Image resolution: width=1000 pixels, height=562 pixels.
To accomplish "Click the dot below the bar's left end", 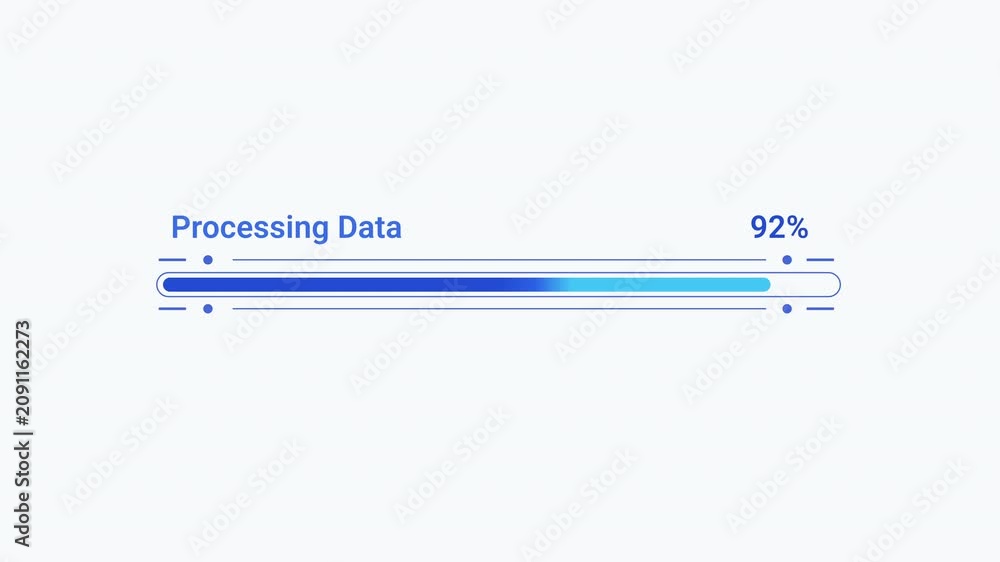I will click(208, 309).
